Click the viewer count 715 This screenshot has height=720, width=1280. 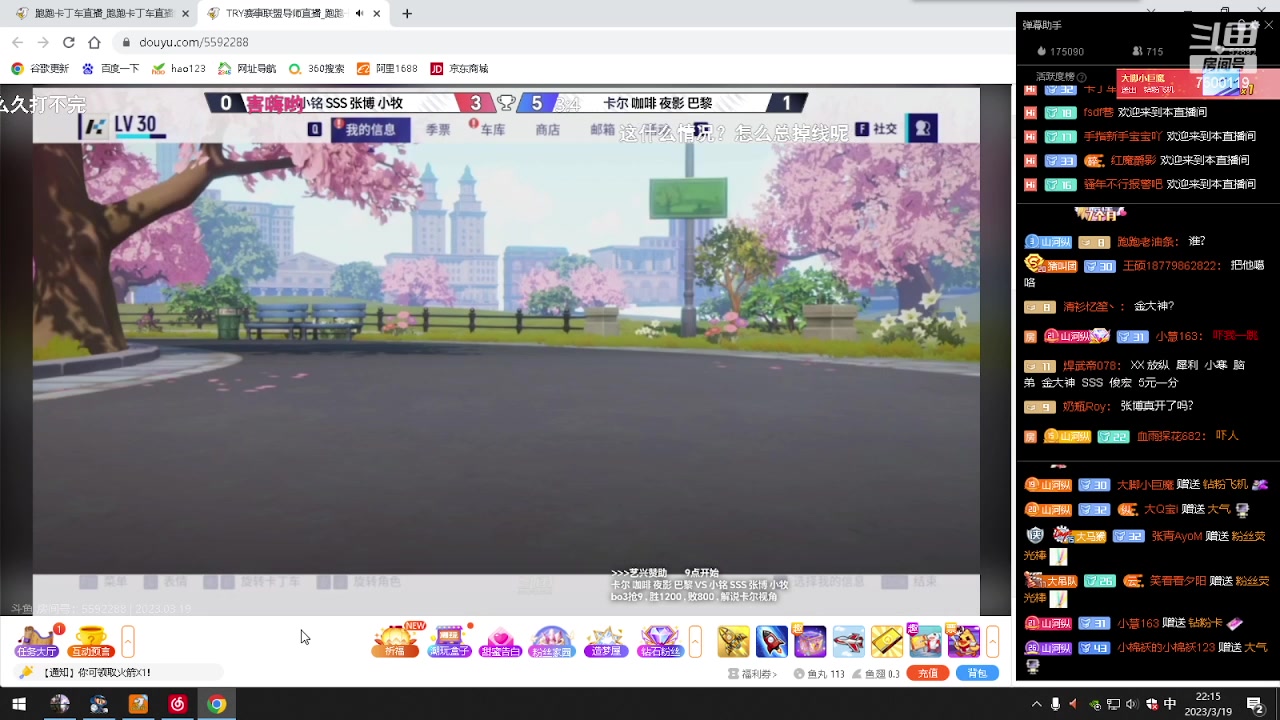click(1147, 51)
